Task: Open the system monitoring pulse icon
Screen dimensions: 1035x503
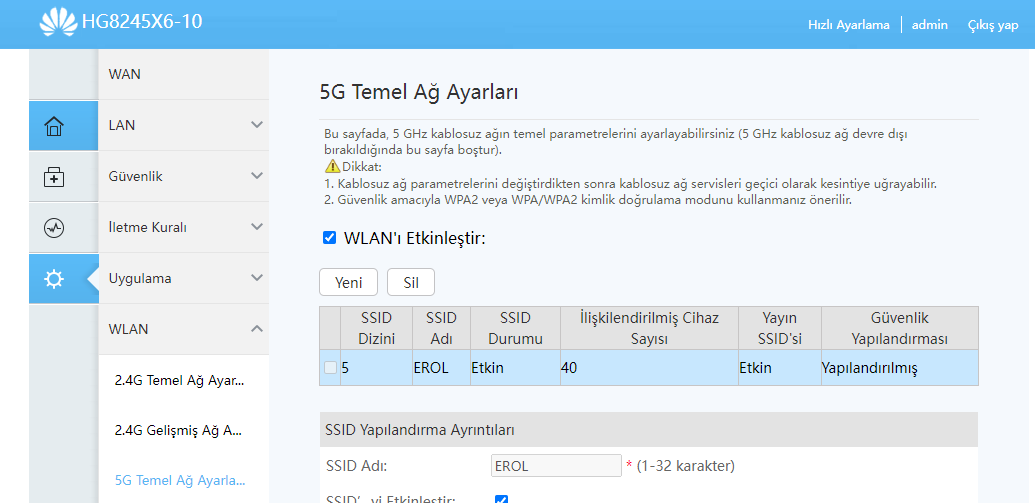Action: point(53,228)
